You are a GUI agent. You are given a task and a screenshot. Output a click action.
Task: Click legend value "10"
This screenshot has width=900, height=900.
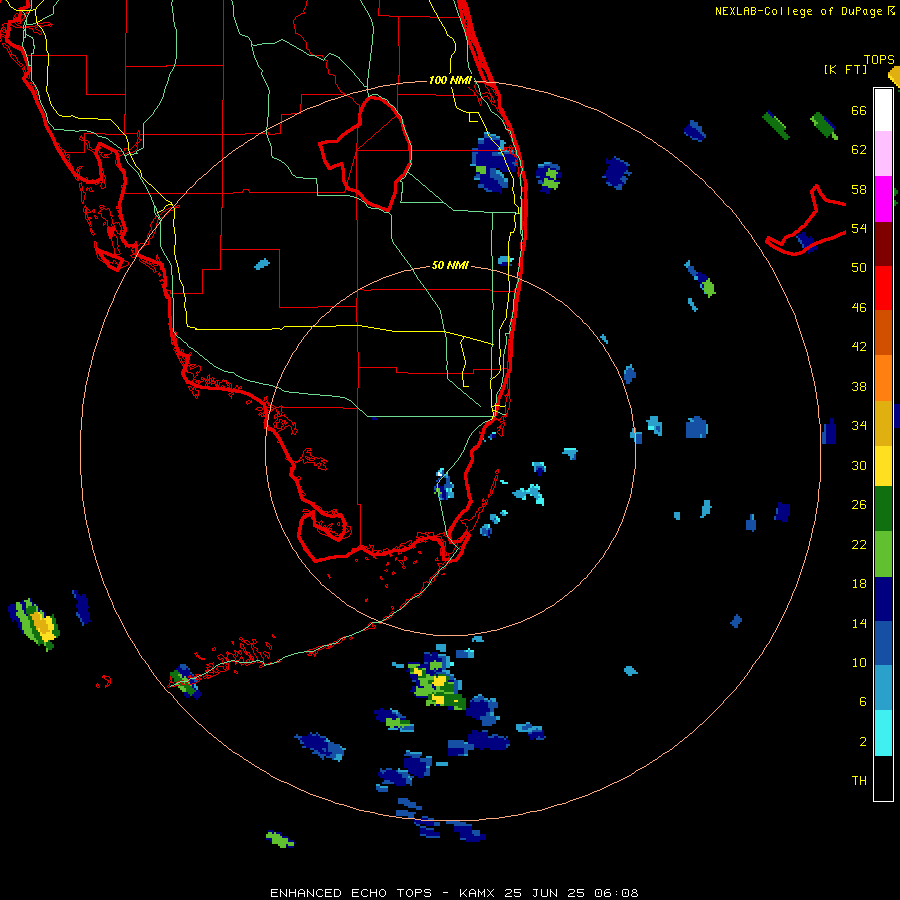859,663
